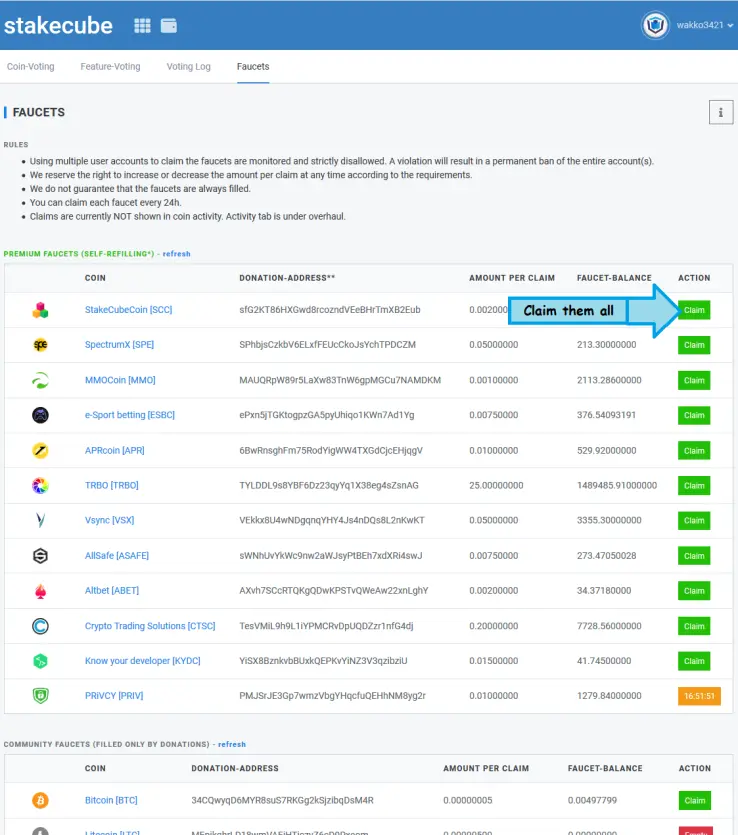Open Know your developer [KYDC] link
The image size is (738, 835).
[143, 661]
